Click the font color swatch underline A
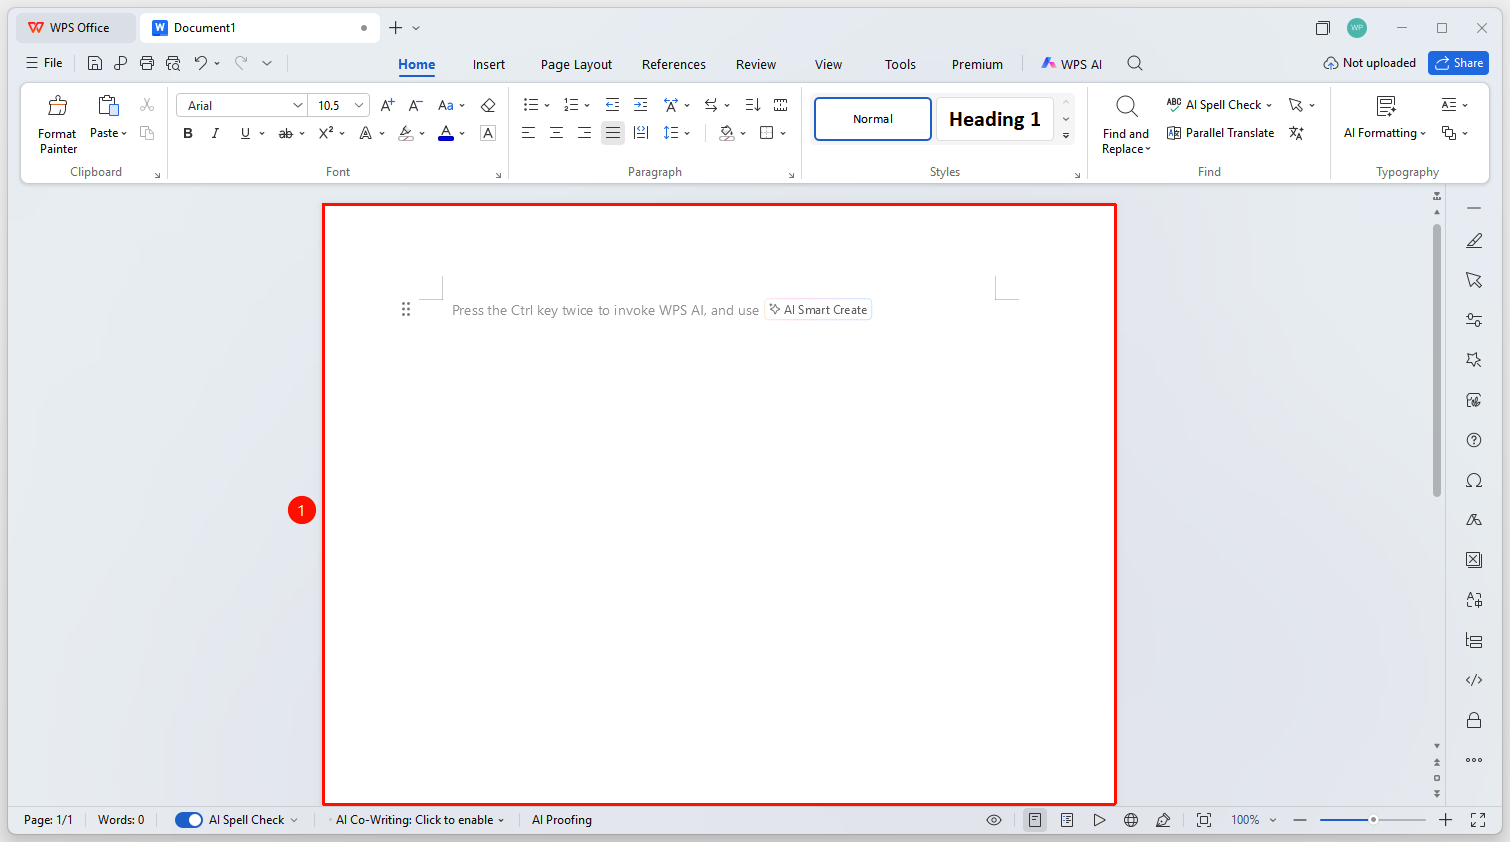The image size is (1510, 842). click(446, 133)
